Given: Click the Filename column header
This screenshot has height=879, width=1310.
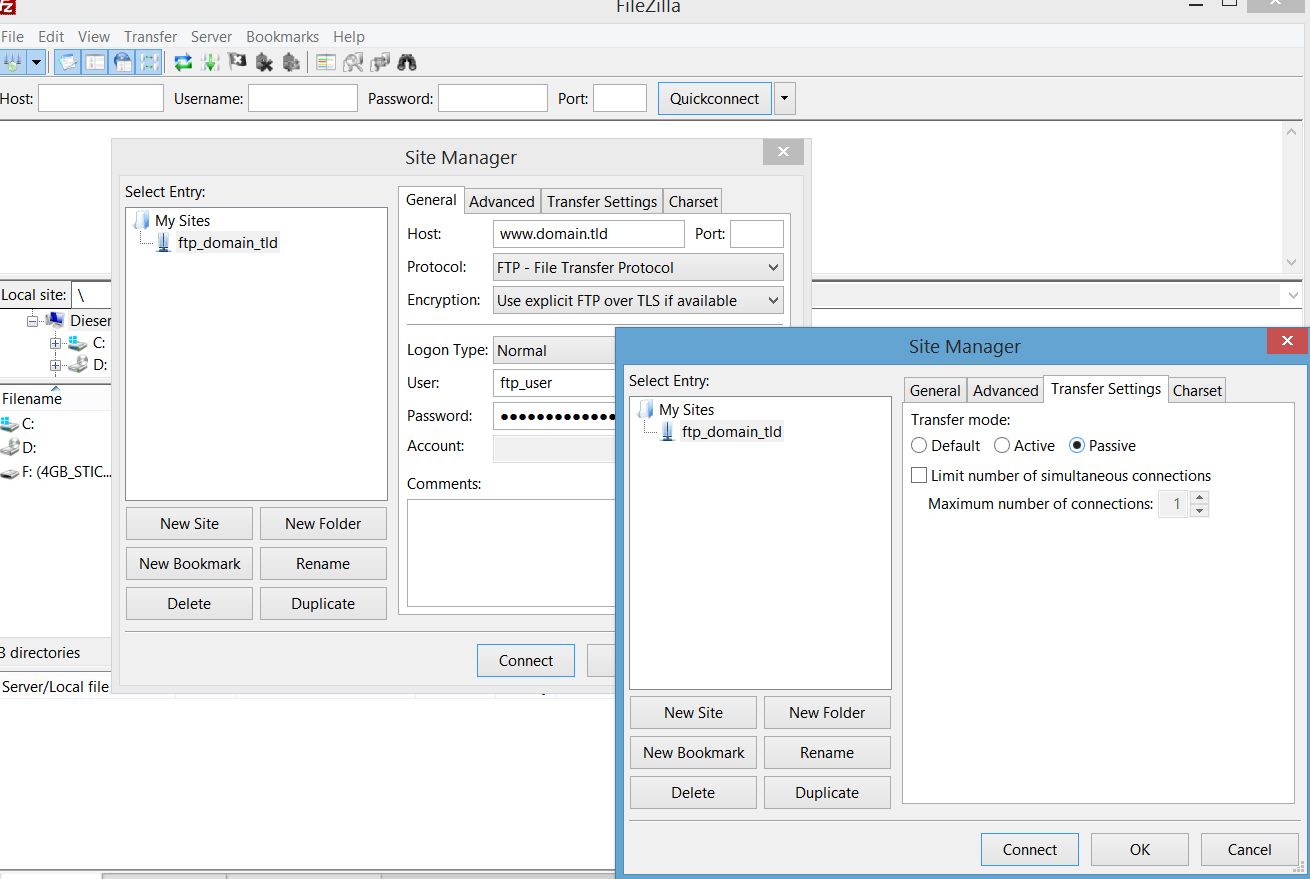Looking at the screenshot, I should [55, 398].
